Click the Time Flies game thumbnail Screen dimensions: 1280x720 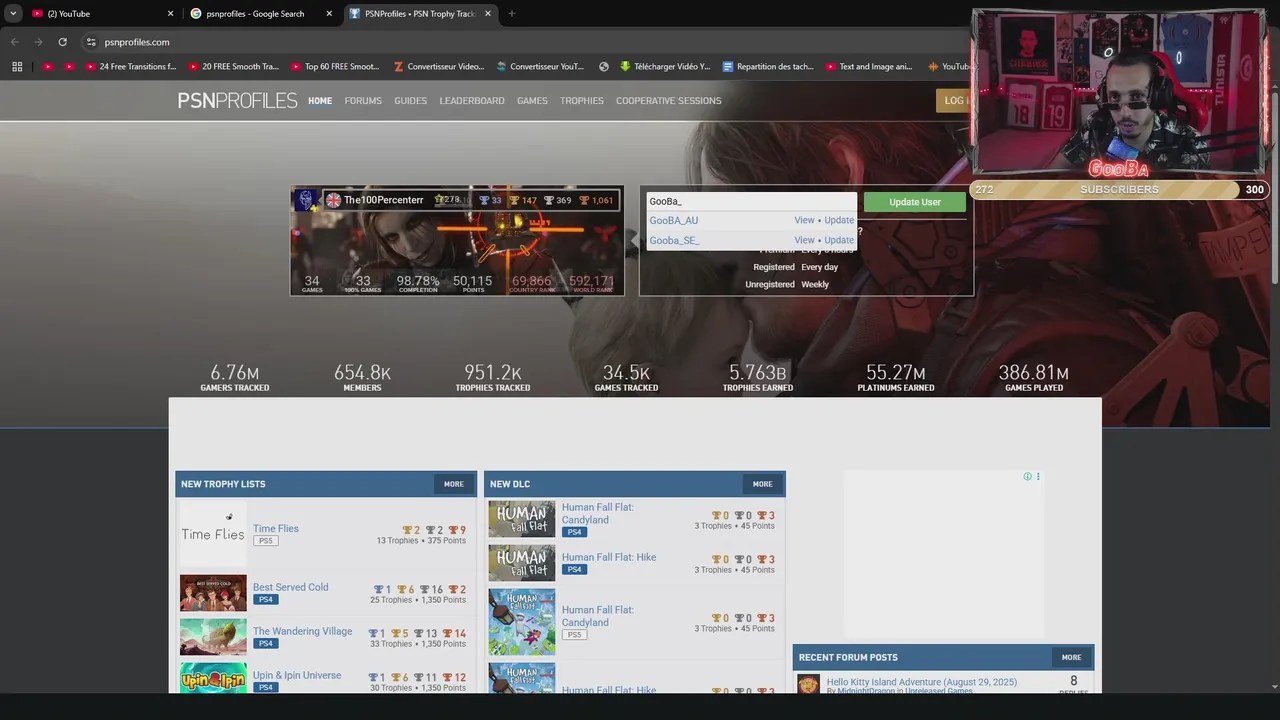(x=213, y=534)
